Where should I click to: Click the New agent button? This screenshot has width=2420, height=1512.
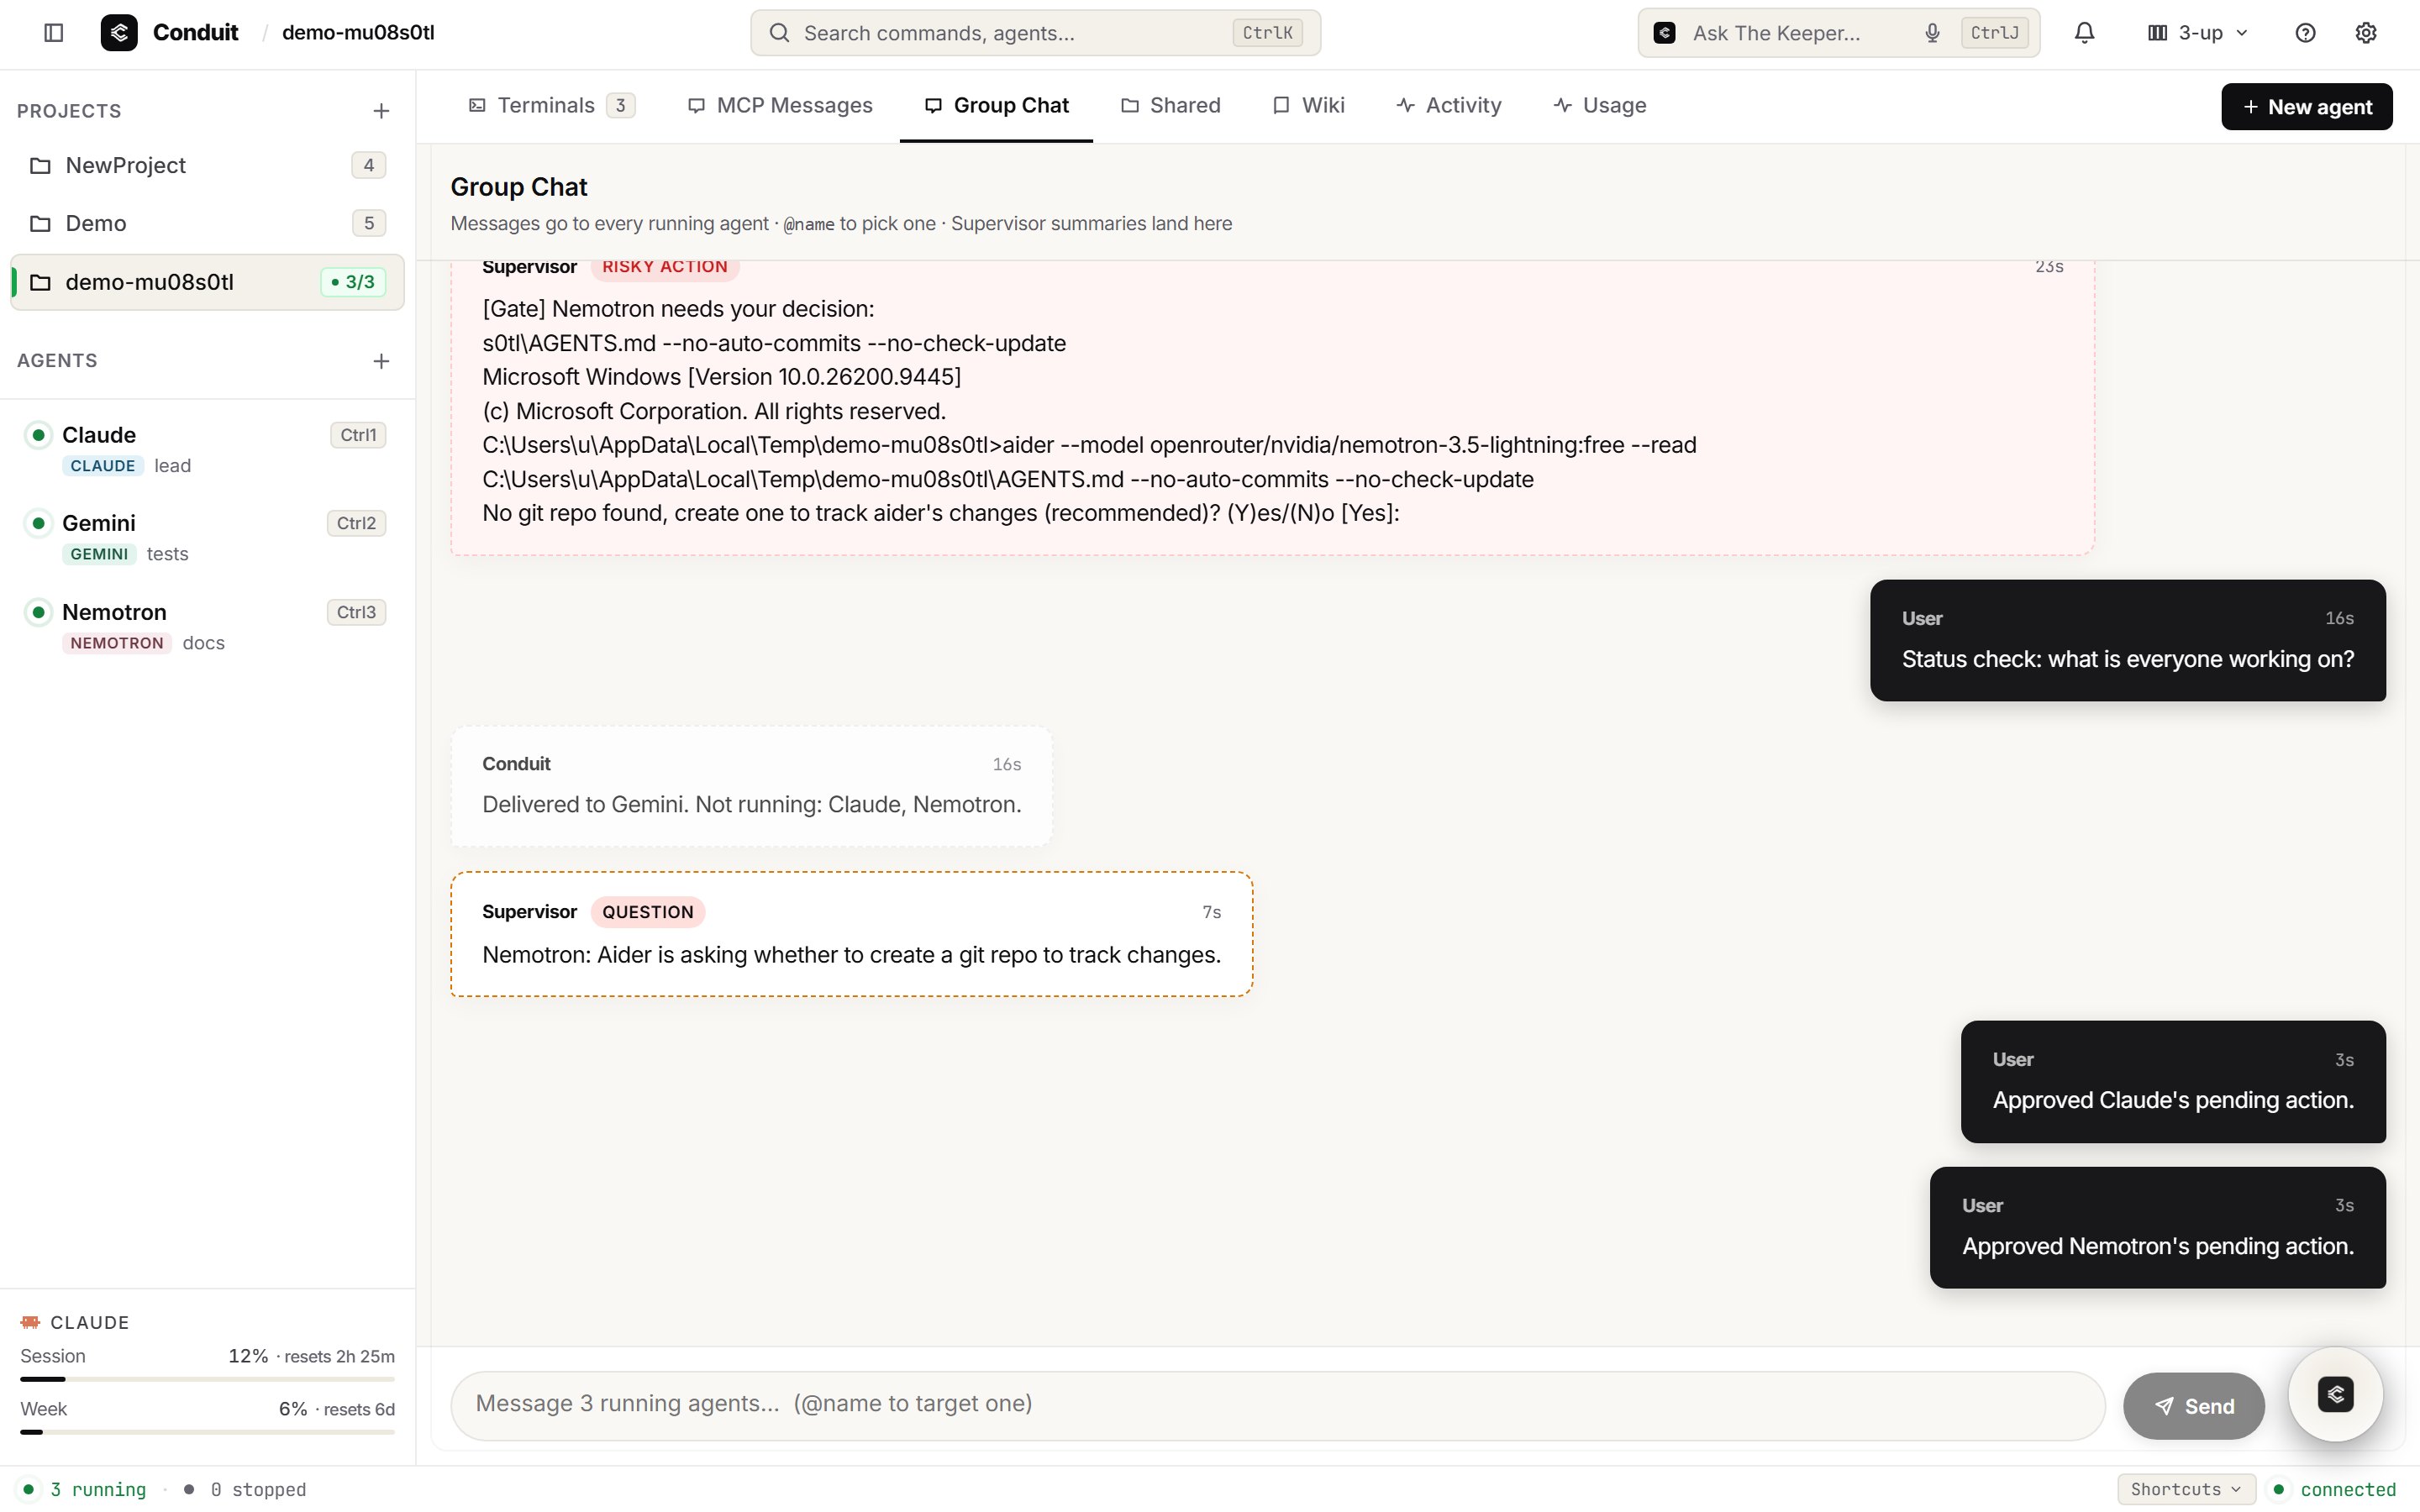coord(2306,107)
